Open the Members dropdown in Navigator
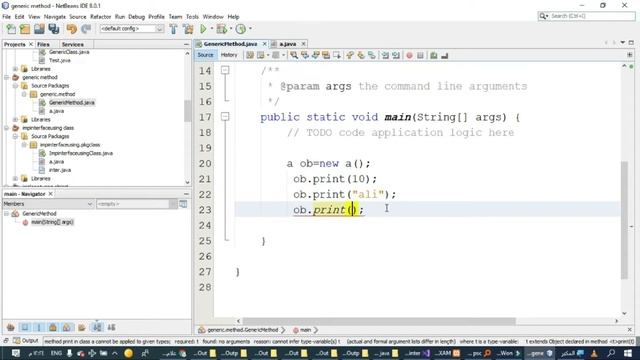Screen dimensions: 640x360 [x=48, y=204]
